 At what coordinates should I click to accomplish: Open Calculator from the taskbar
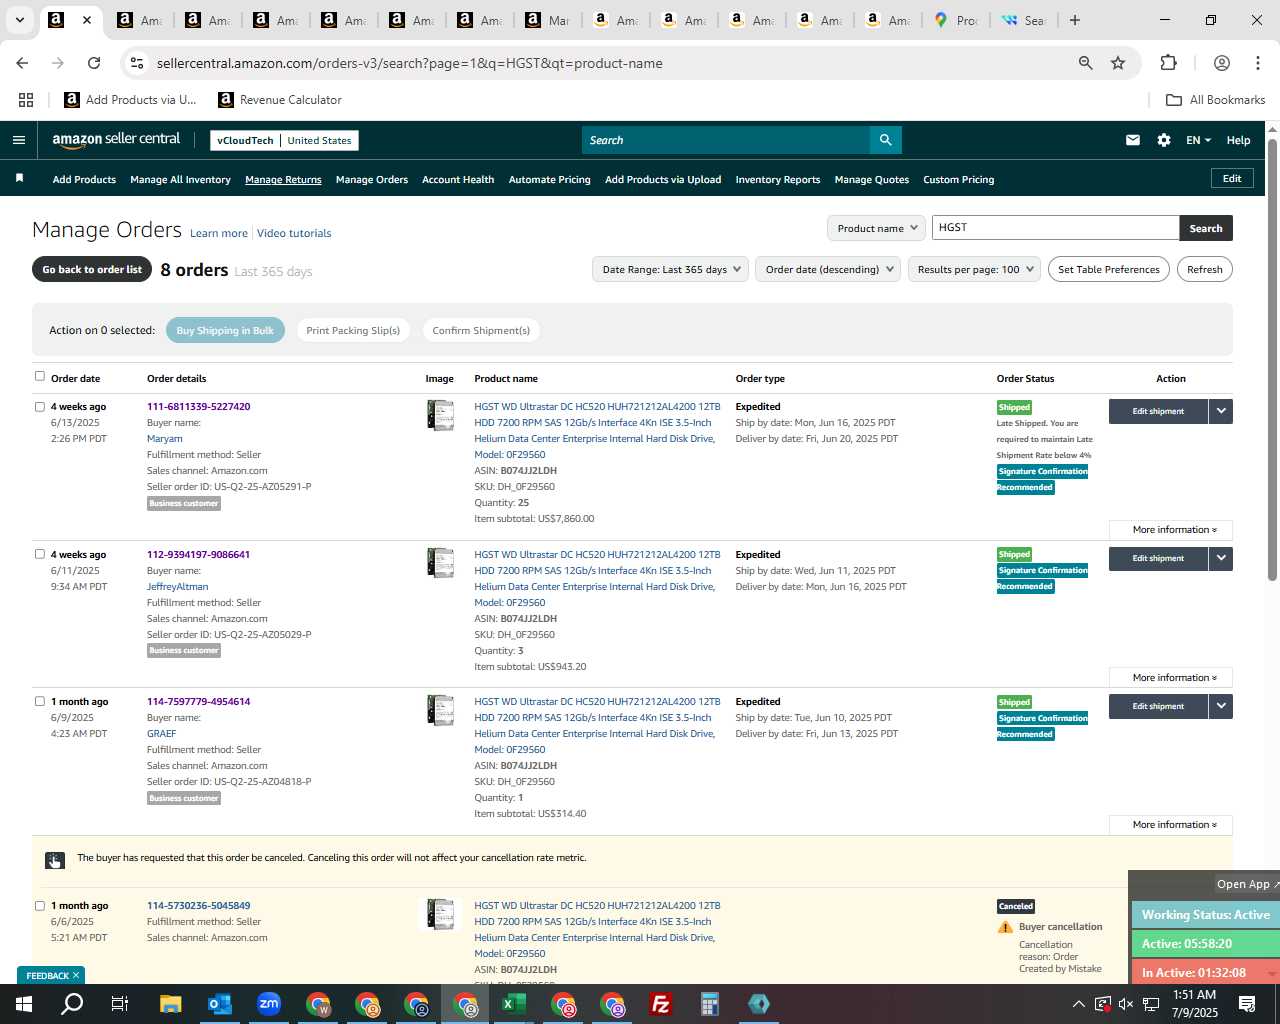pyautogui.click(x=709, y=1004)
